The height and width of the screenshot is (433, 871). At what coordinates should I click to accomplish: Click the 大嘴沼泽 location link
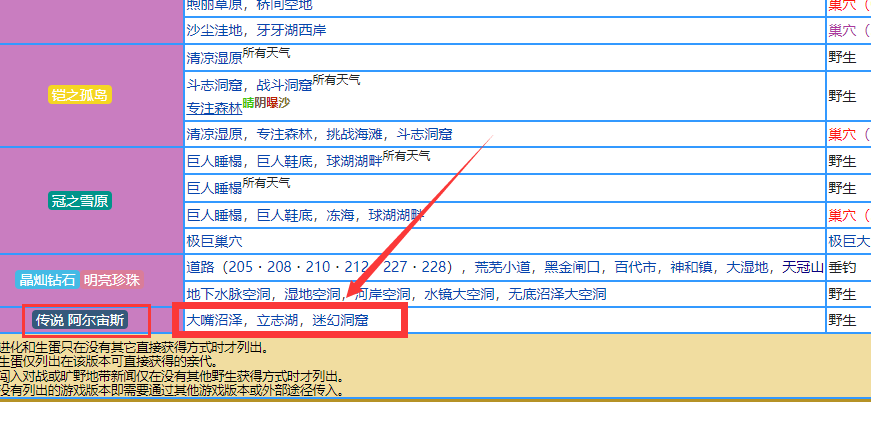[214, 320]
